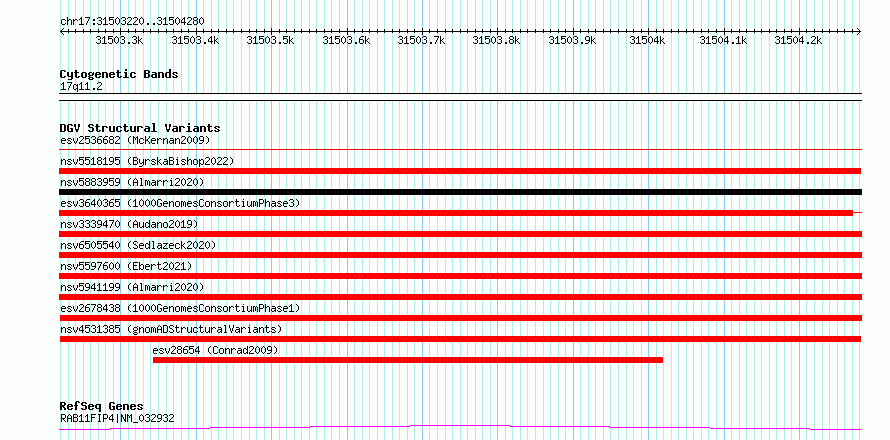This screenshot has height=440, width=890.
Task: Open the nsv6505540 (Sedlazeck2020) variant label
Action: [x=138, y=245]
